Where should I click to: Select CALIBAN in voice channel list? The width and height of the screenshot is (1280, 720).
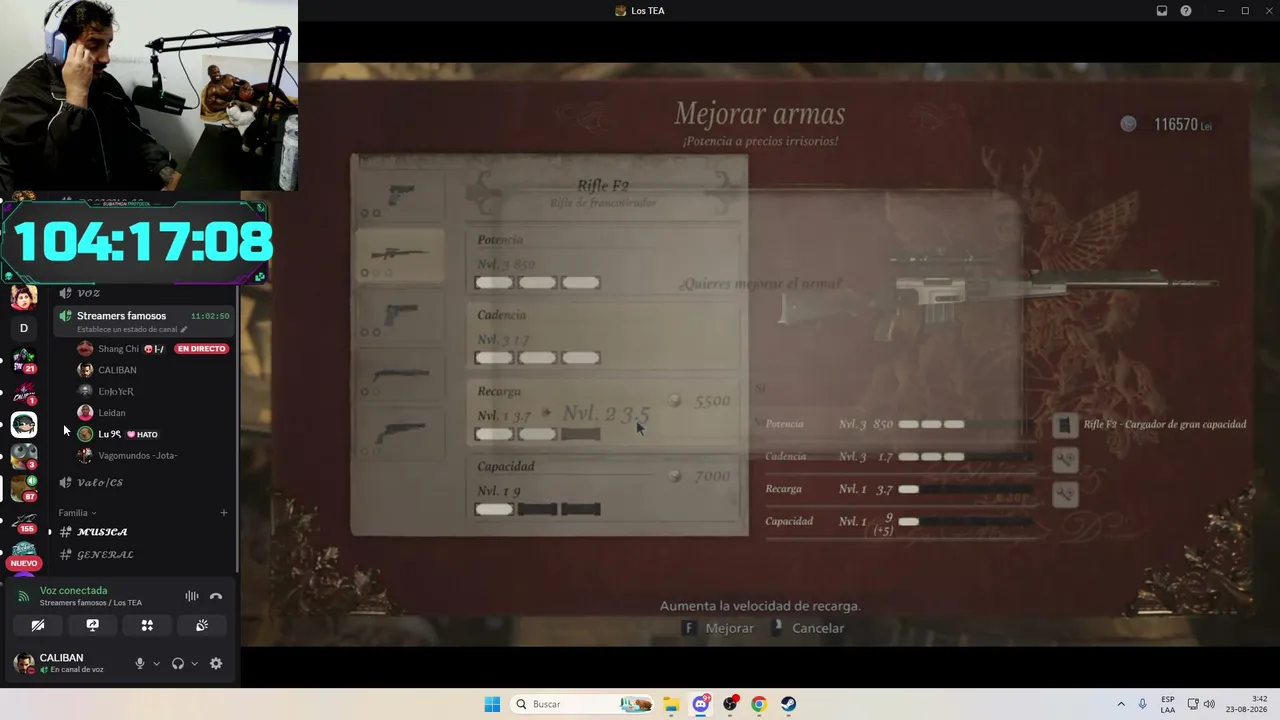tap(117, 370)
